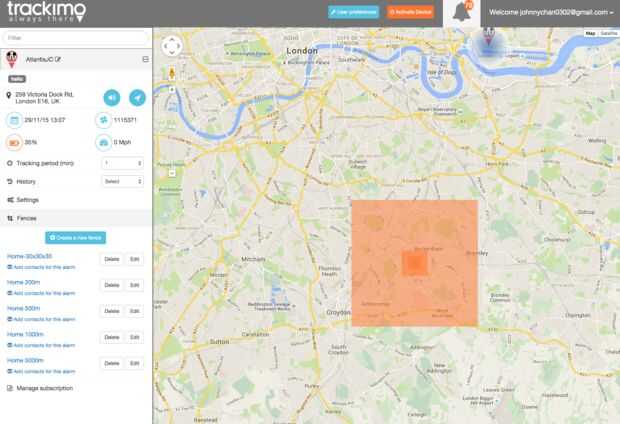
Task: Click the Street View pegman on map
Action: point(172,74)
